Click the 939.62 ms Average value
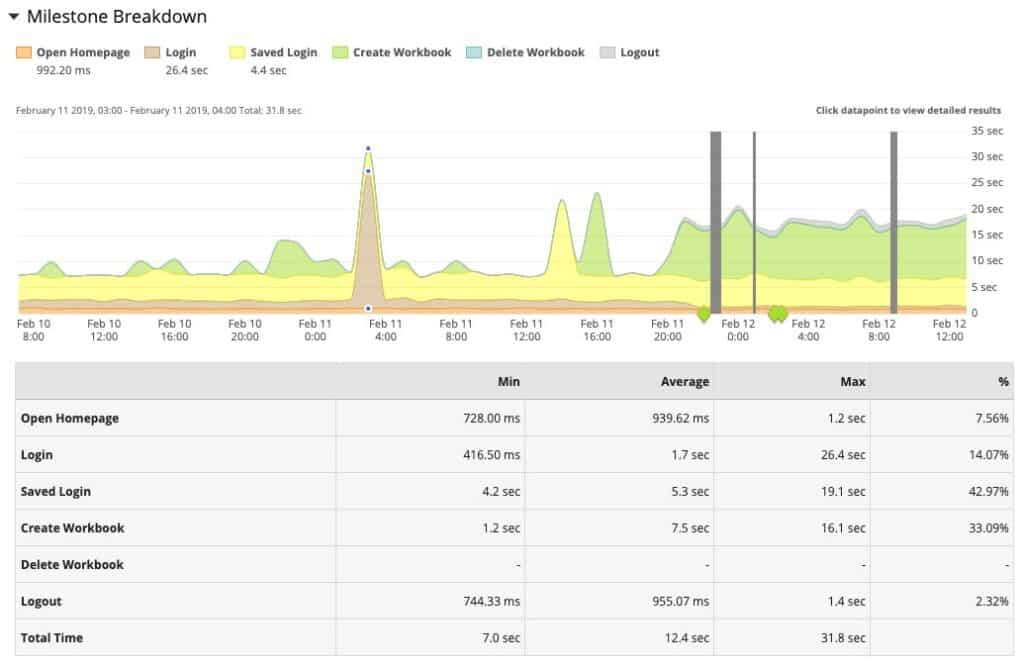Viewport: 1024px width, 667px height. (680, 418)
